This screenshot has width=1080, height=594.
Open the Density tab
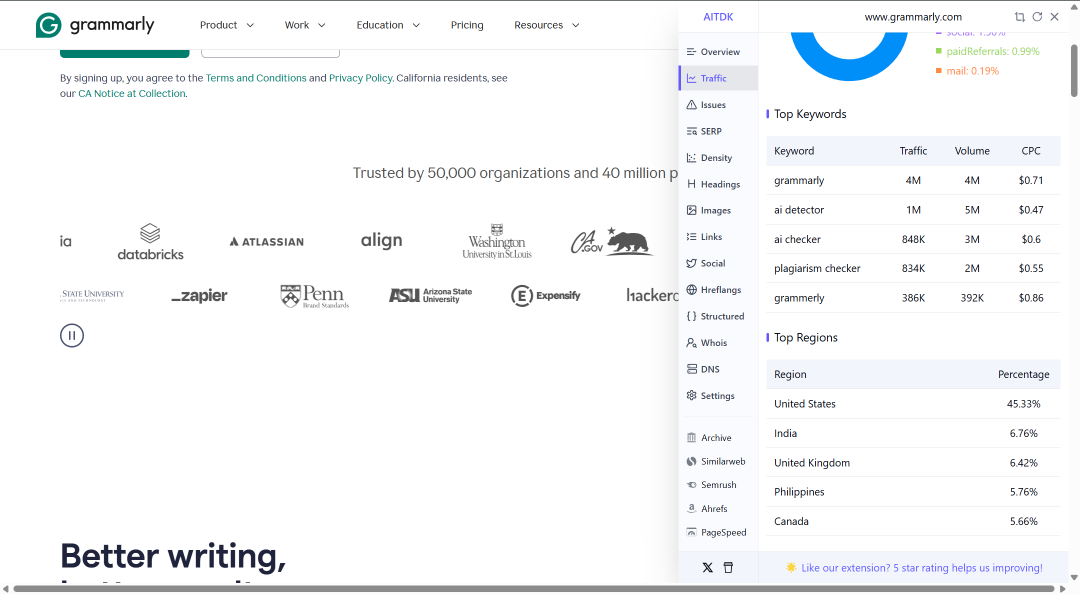pos(718,158)
